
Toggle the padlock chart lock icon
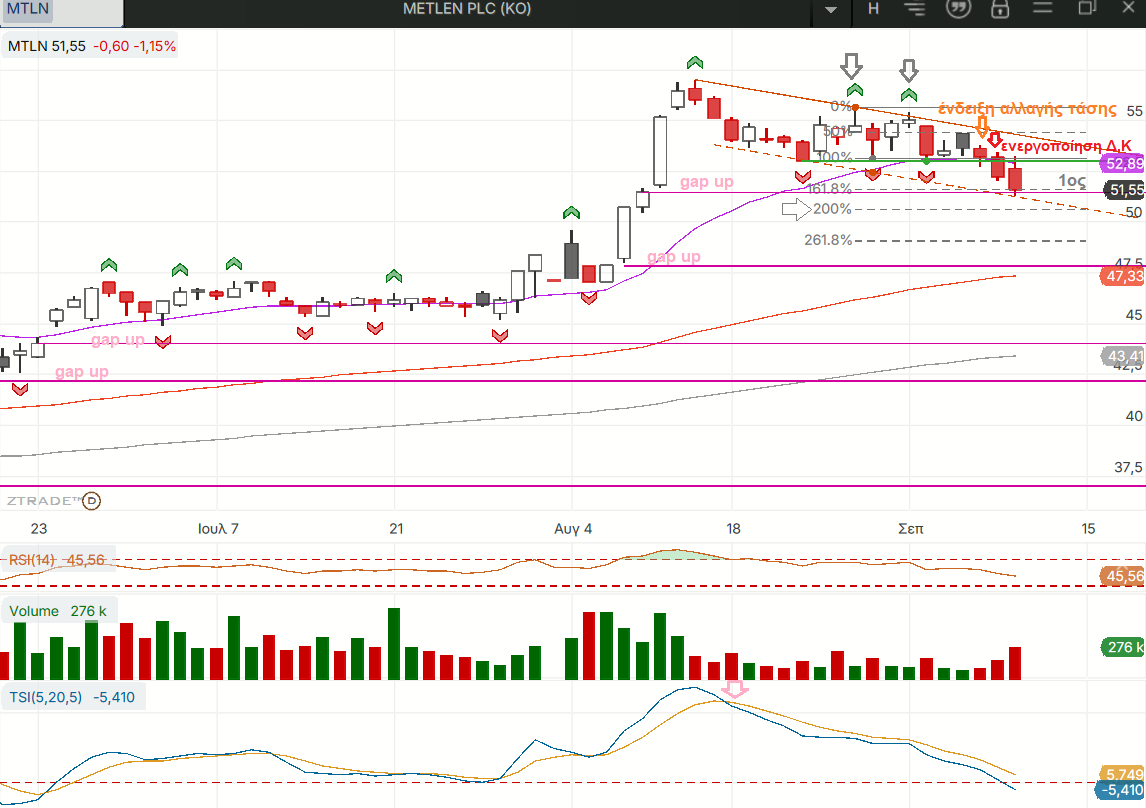[x=1000, y=9]
